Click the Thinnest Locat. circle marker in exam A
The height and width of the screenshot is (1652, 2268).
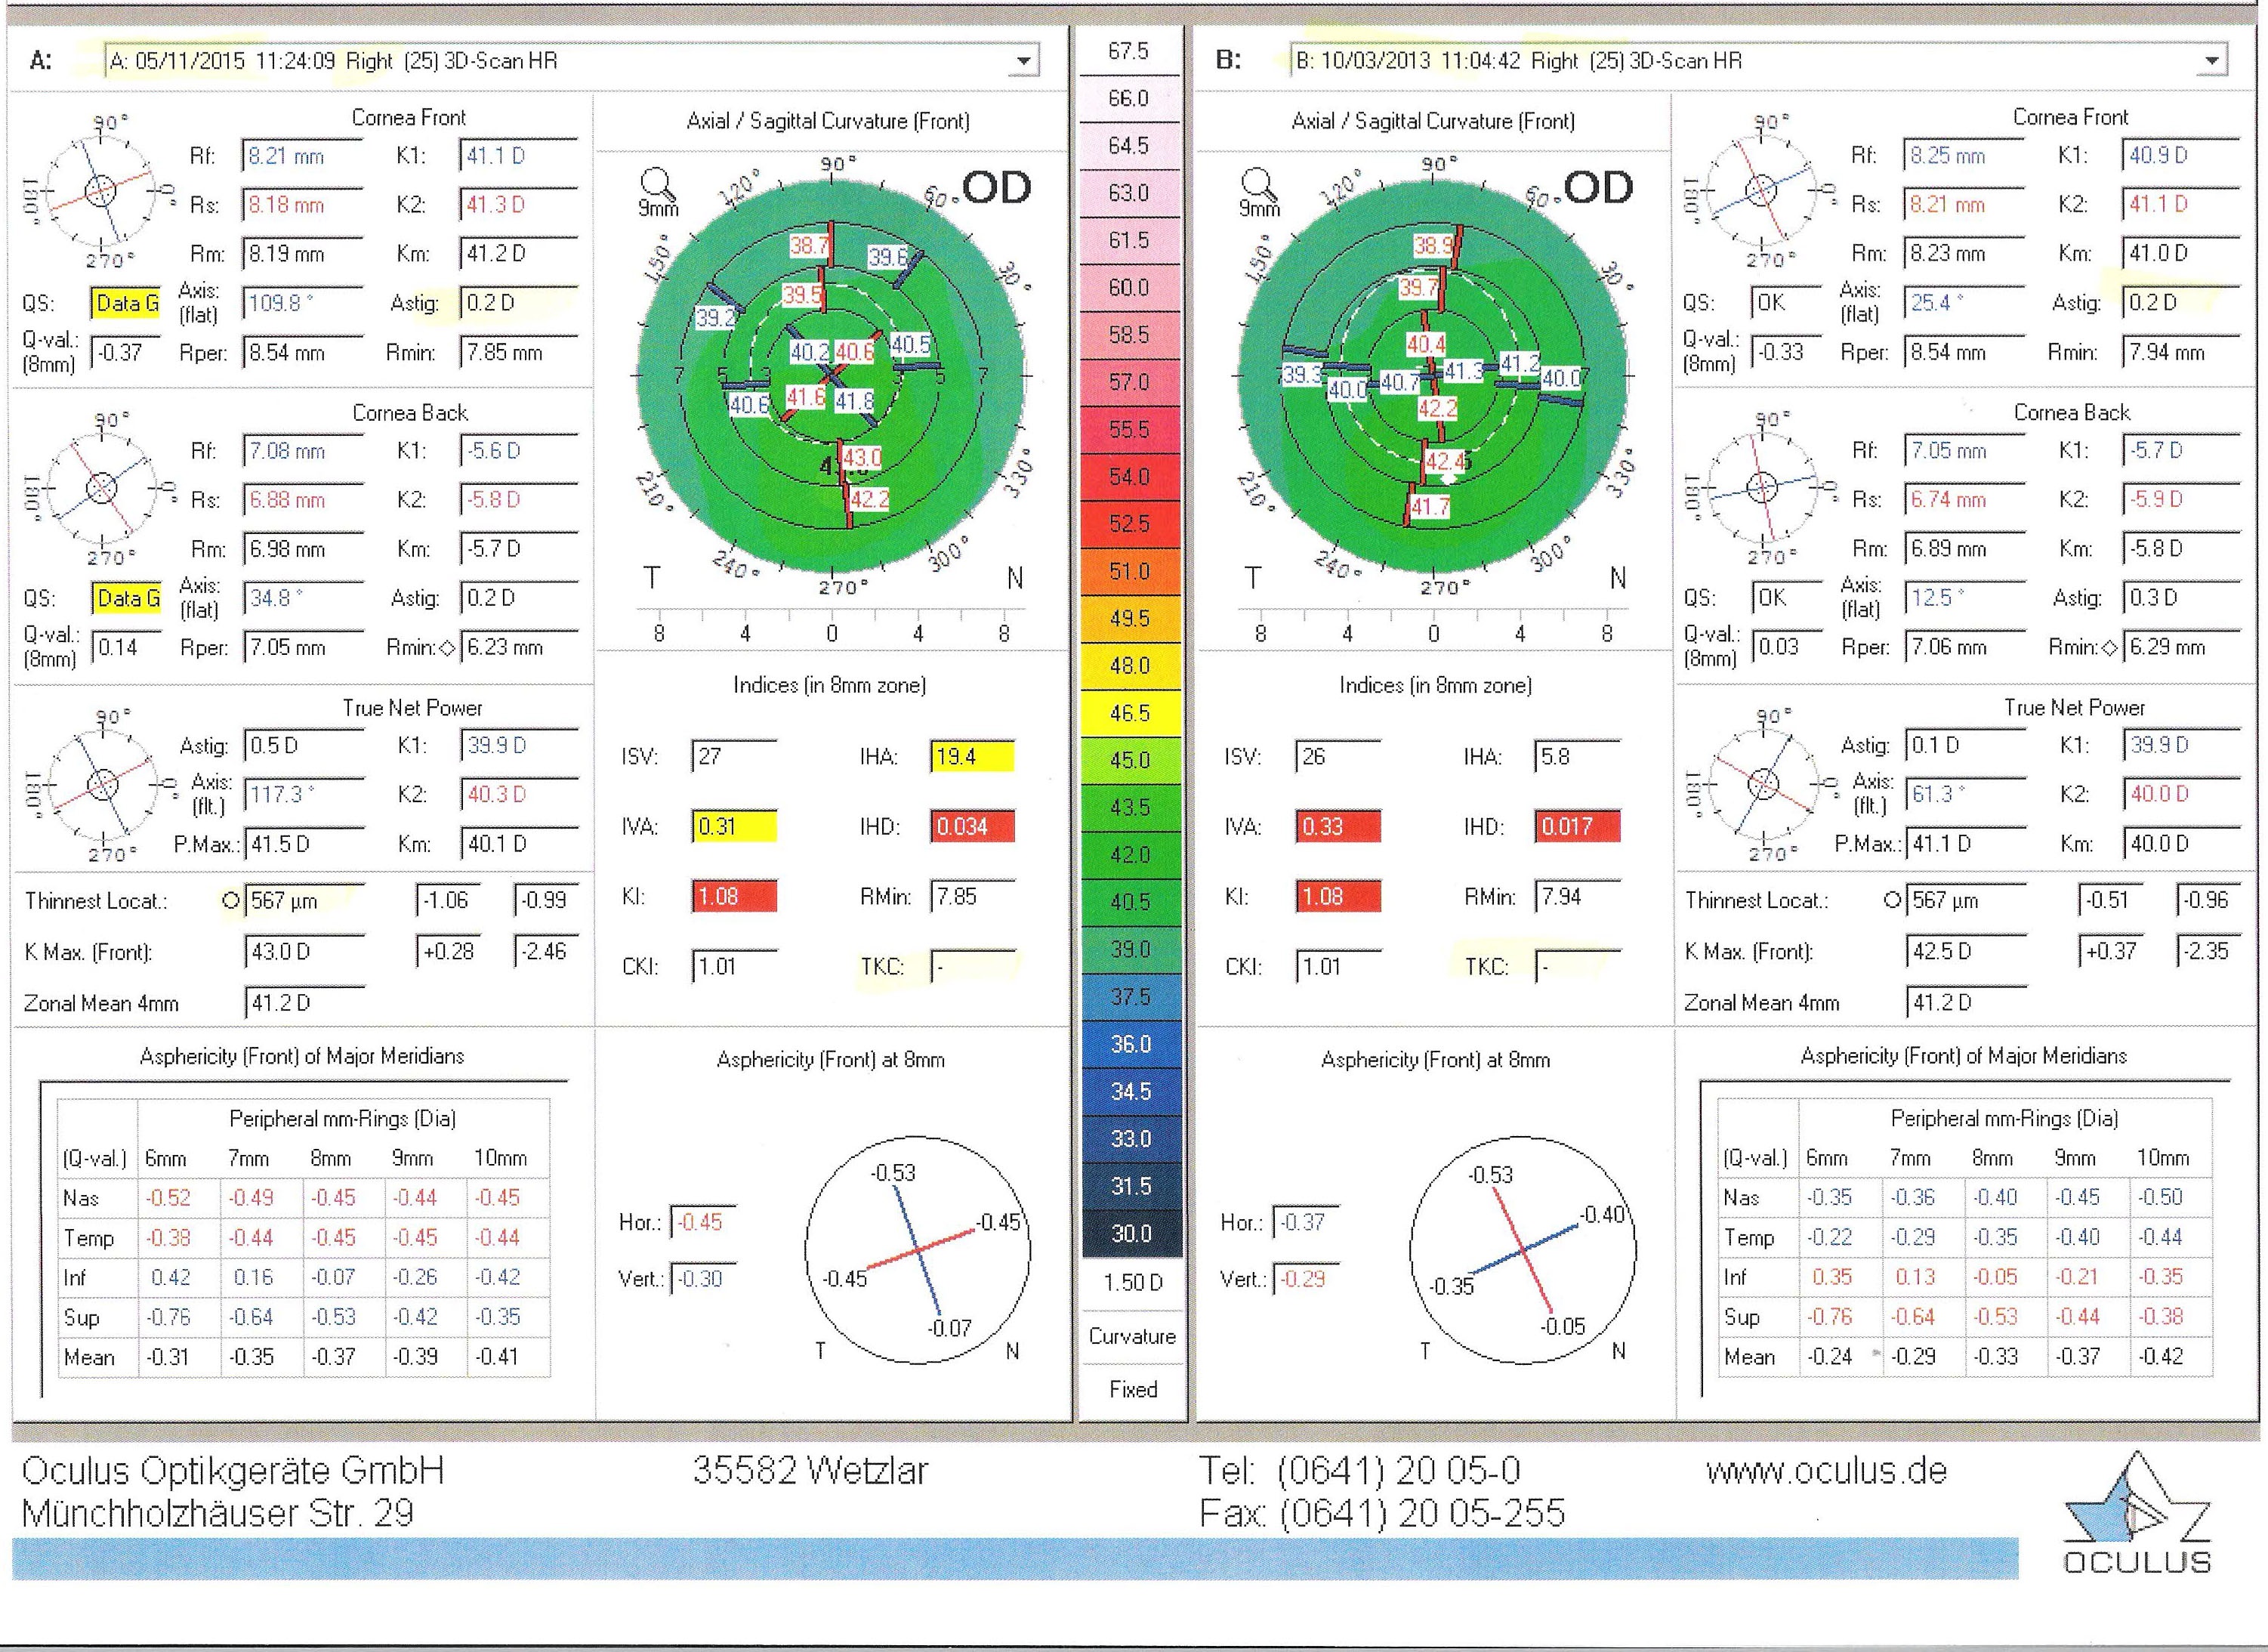230,901
